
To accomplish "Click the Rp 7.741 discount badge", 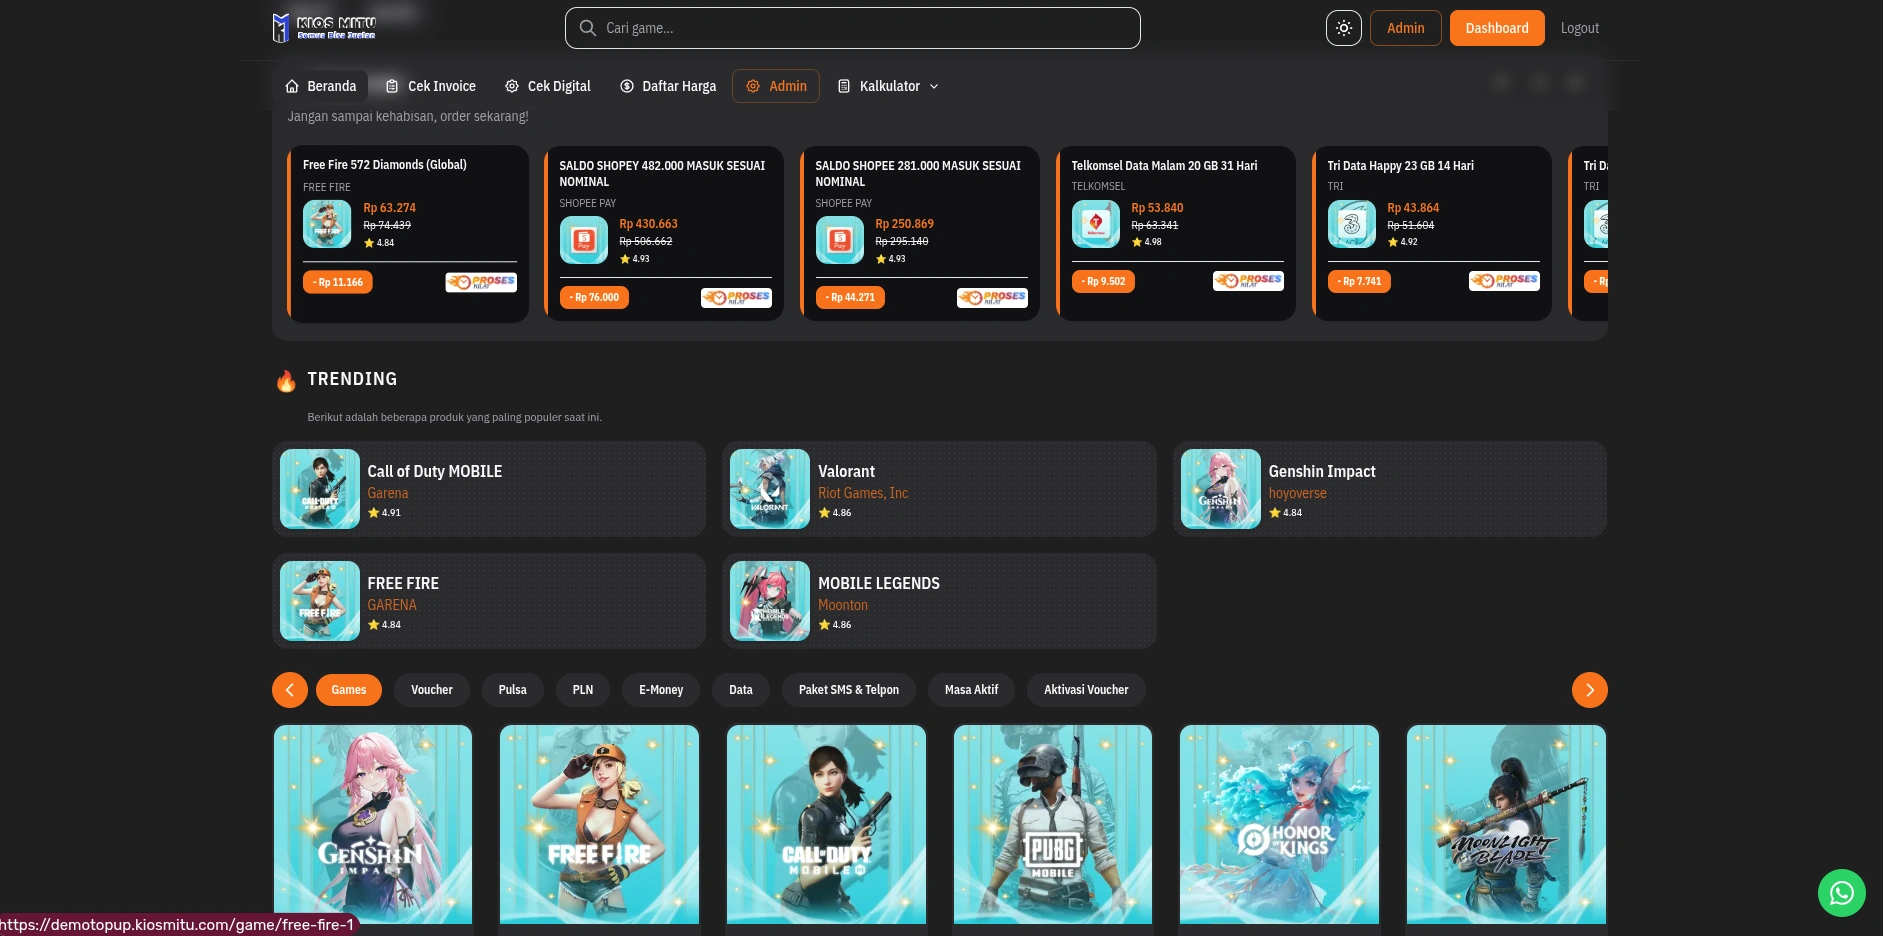I will (x=1359, y=281).
